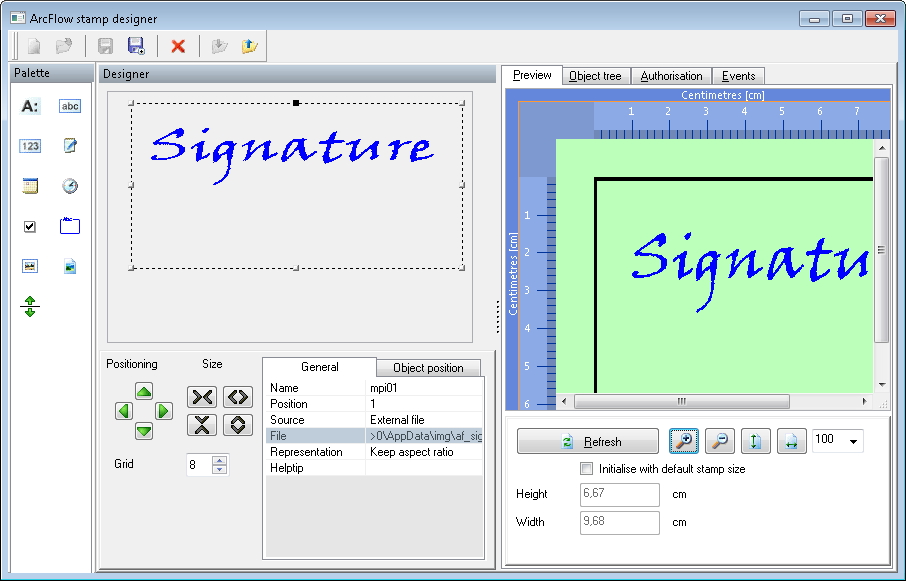Move object right with green arrow
The height and width of the screenshot is (581, 906).
[x=164, y=411]
